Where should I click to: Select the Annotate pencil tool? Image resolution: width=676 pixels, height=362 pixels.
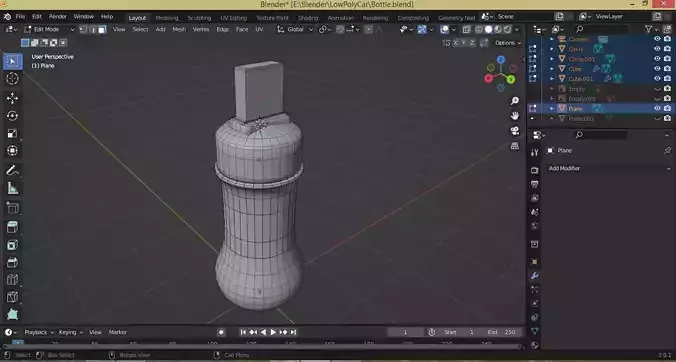(x=12, y=171)
